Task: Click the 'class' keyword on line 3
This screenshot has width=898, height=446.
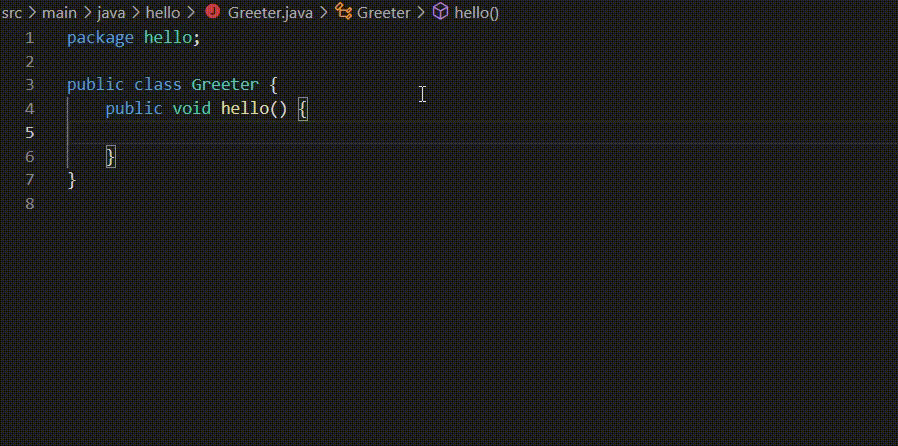Action: tap(157, 85)
